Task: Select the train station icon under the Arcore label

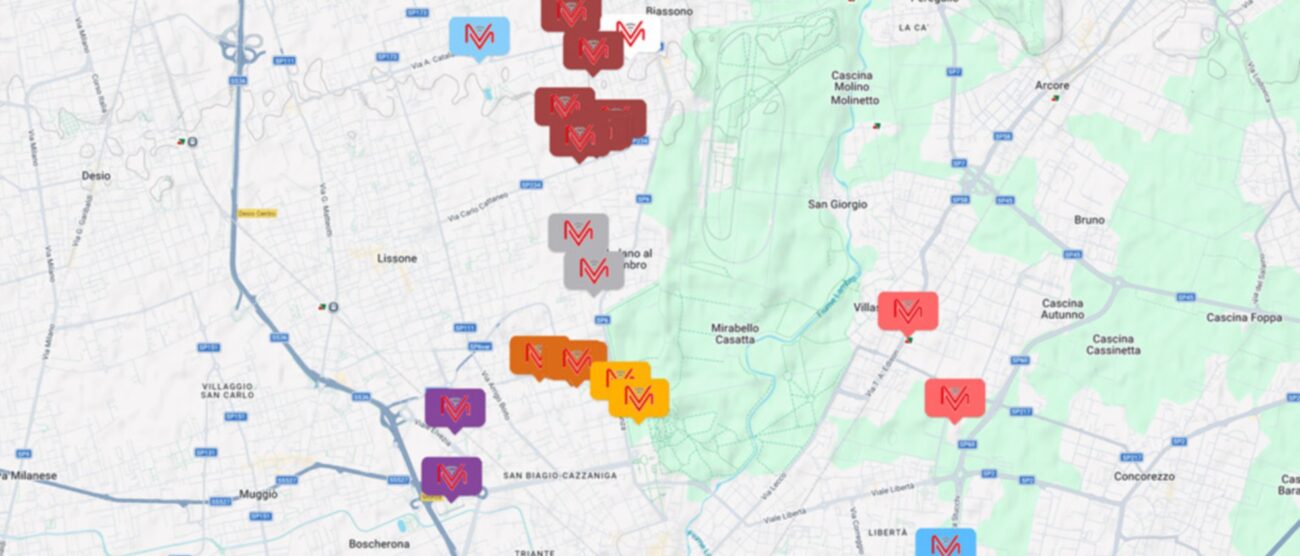Action: tap(1053, 98)
